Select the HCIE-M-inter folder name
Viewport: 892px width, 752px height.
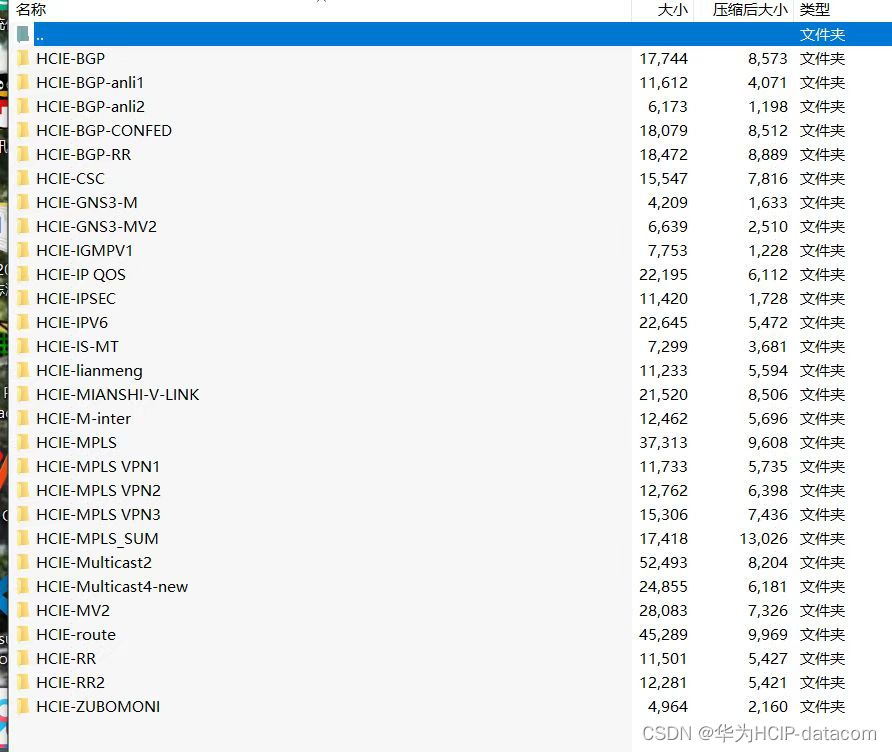click(x=84, y=419)
